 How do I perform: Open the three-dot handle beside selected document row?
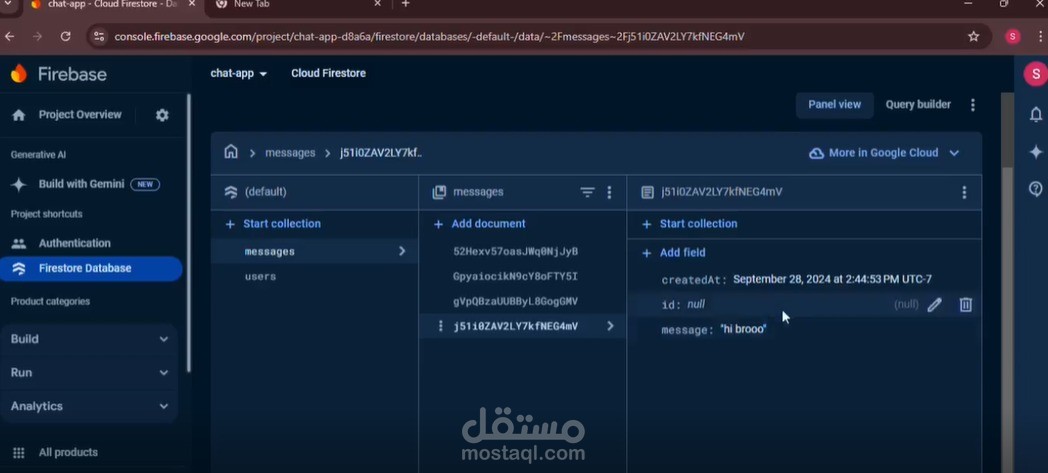coord(440,326)
